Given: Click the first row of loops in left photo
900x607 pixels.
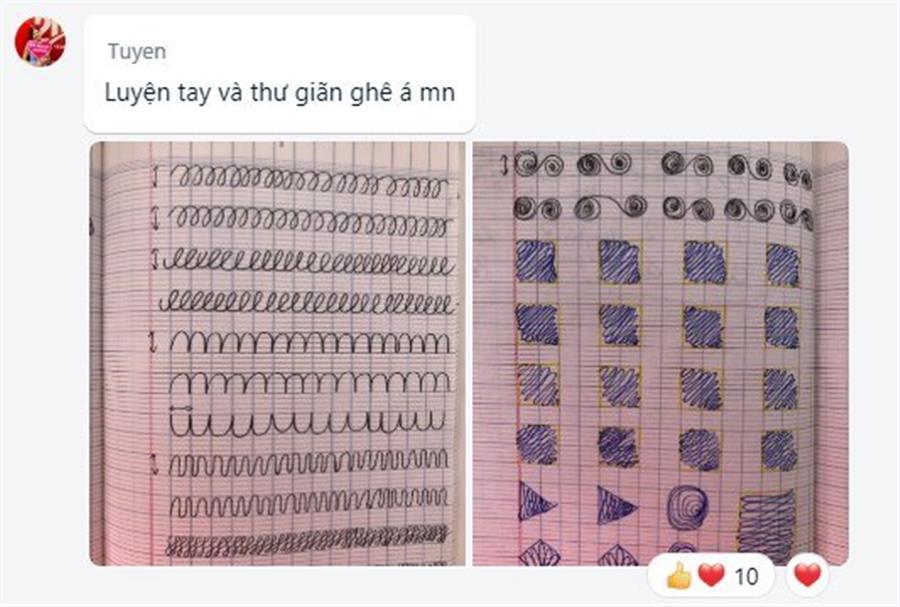Looking at the screenshot, I should [309, 180].
